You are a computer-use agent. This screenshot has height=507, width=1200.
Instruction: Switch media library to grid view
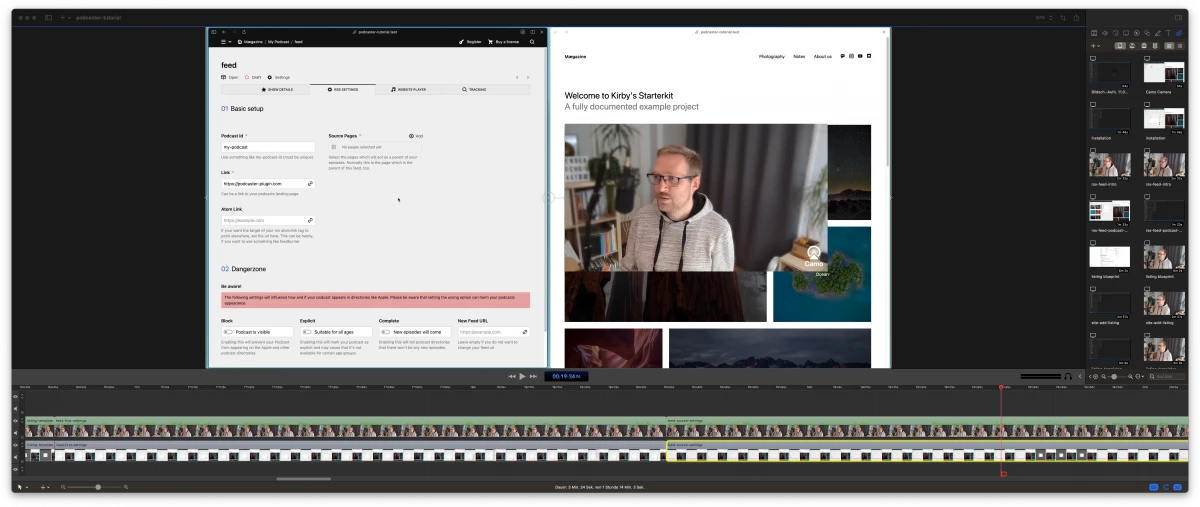1169,46
